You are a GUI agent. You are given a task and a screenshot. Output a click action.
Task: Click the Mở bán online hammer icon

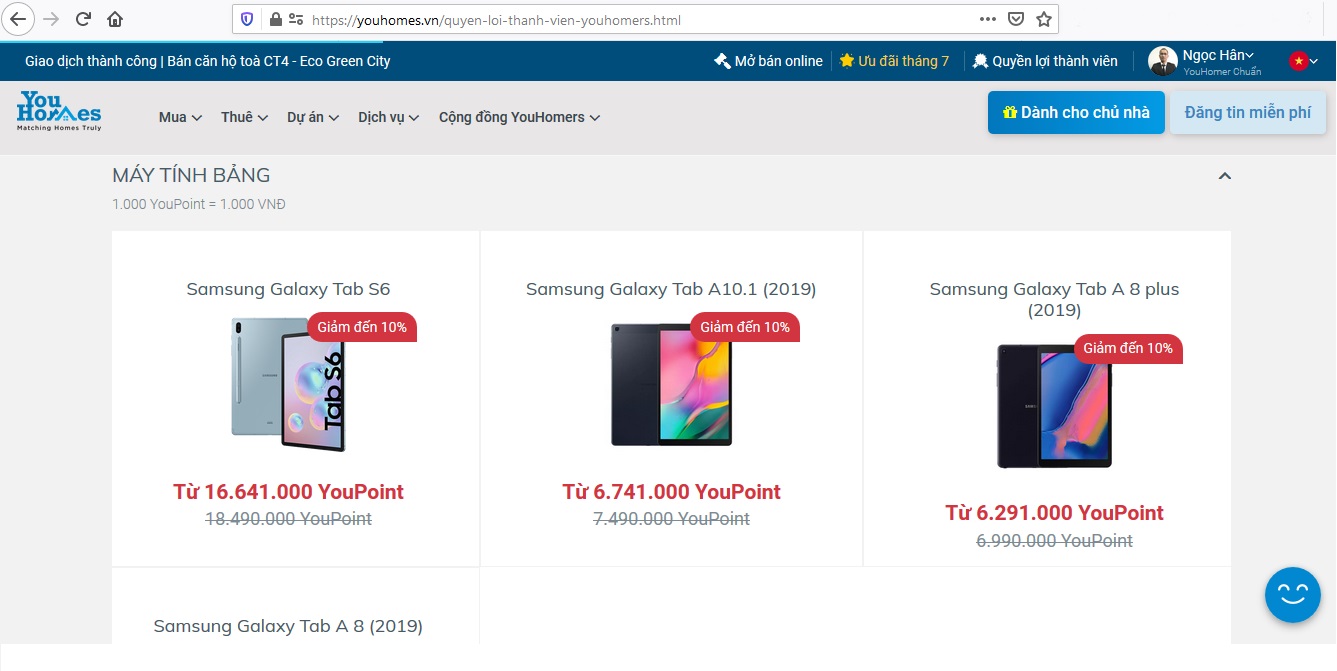click(x=721, y=60)
